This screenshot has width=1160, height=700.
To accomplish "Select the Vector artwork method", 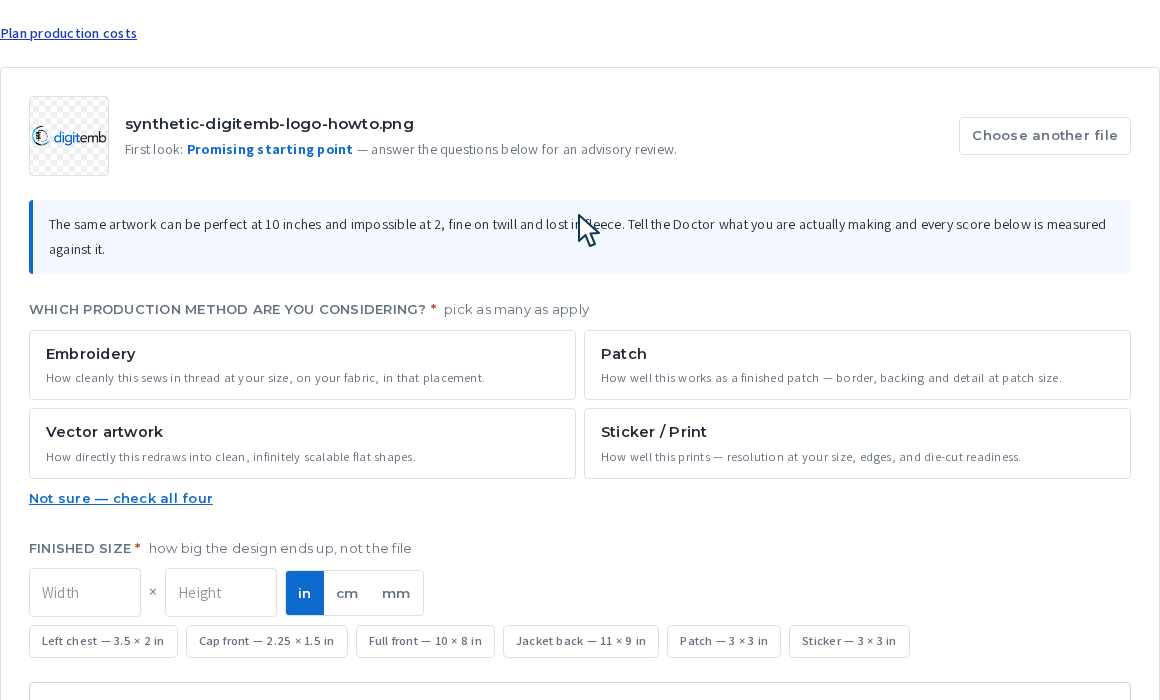I will pyautogui.click(x=302, y=443).
